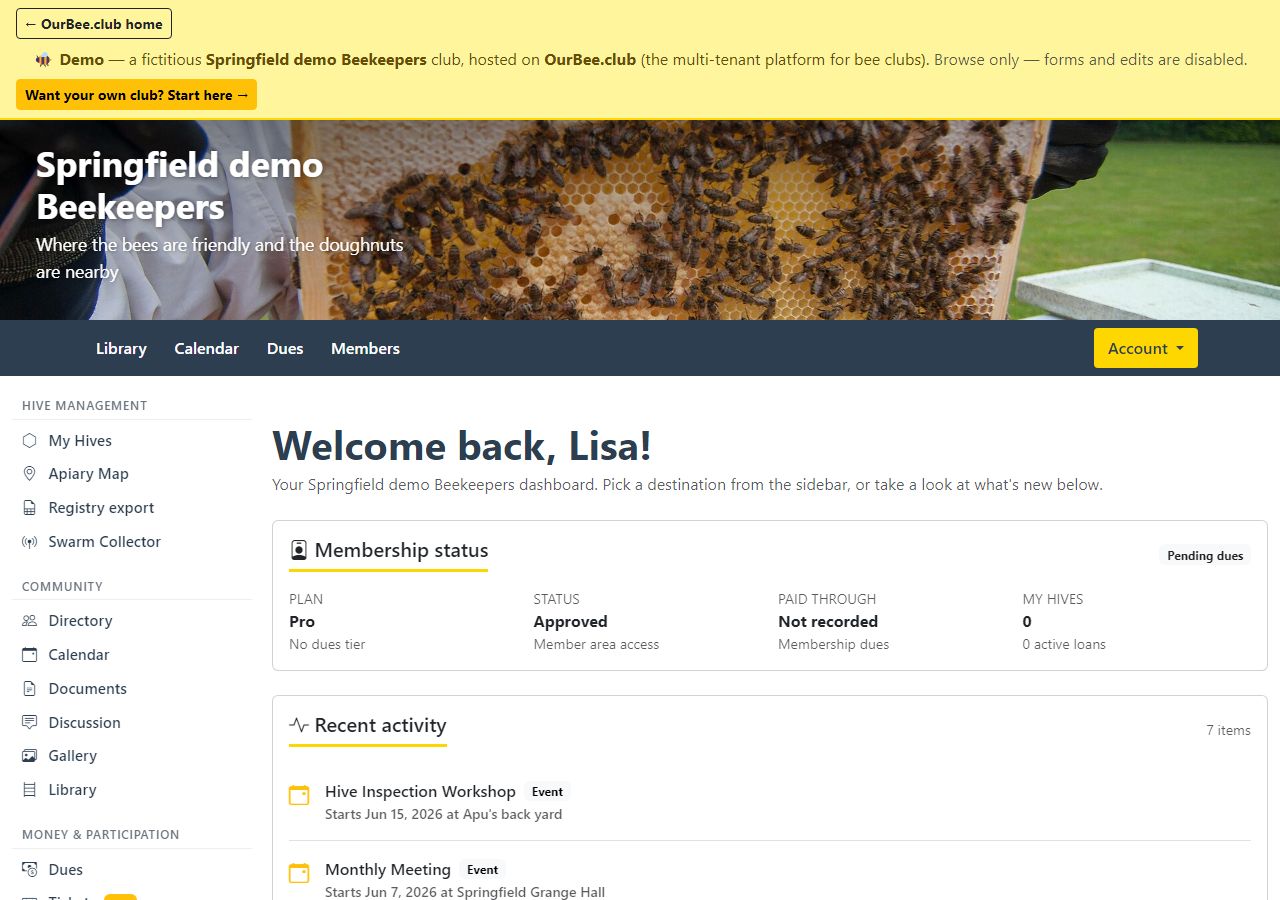Open the Discussion sidebar link
This screenshot has width=1280, height=900.
84,722
